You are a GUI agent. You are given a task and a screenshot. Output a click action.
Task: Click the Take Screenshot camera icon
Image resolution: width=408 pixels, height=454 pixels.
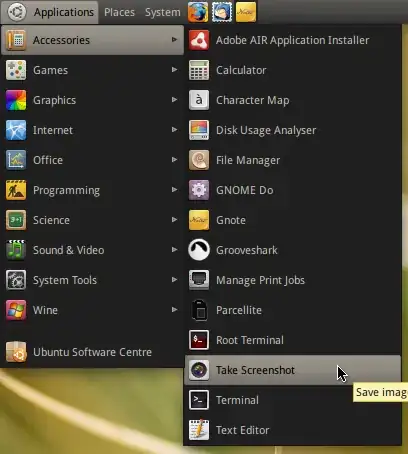point(199,370)
